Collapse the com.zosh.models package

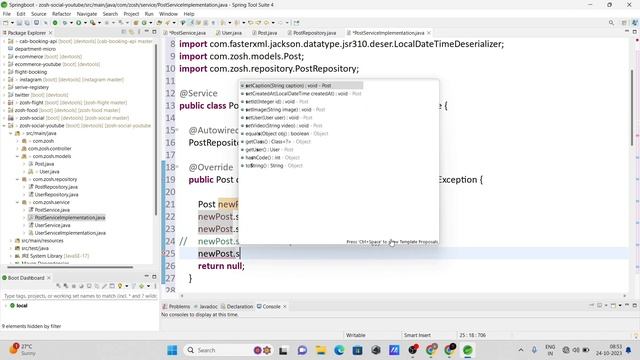18,156
